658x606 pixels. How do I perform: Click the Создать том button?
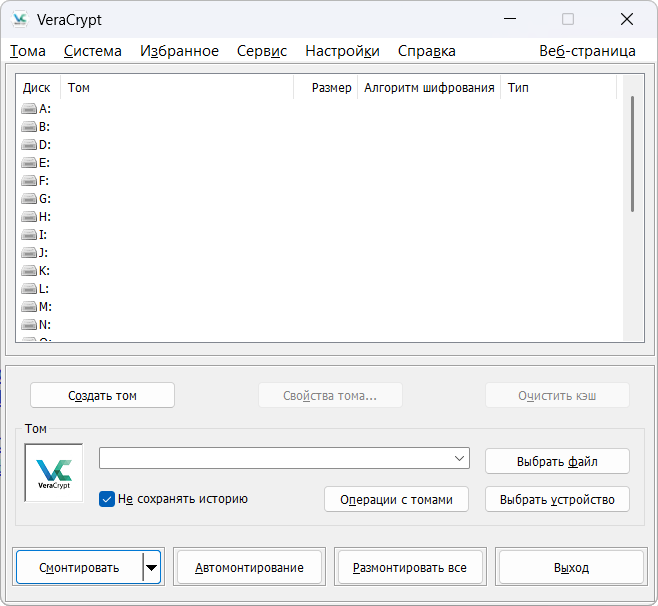[x=102, y=395]
